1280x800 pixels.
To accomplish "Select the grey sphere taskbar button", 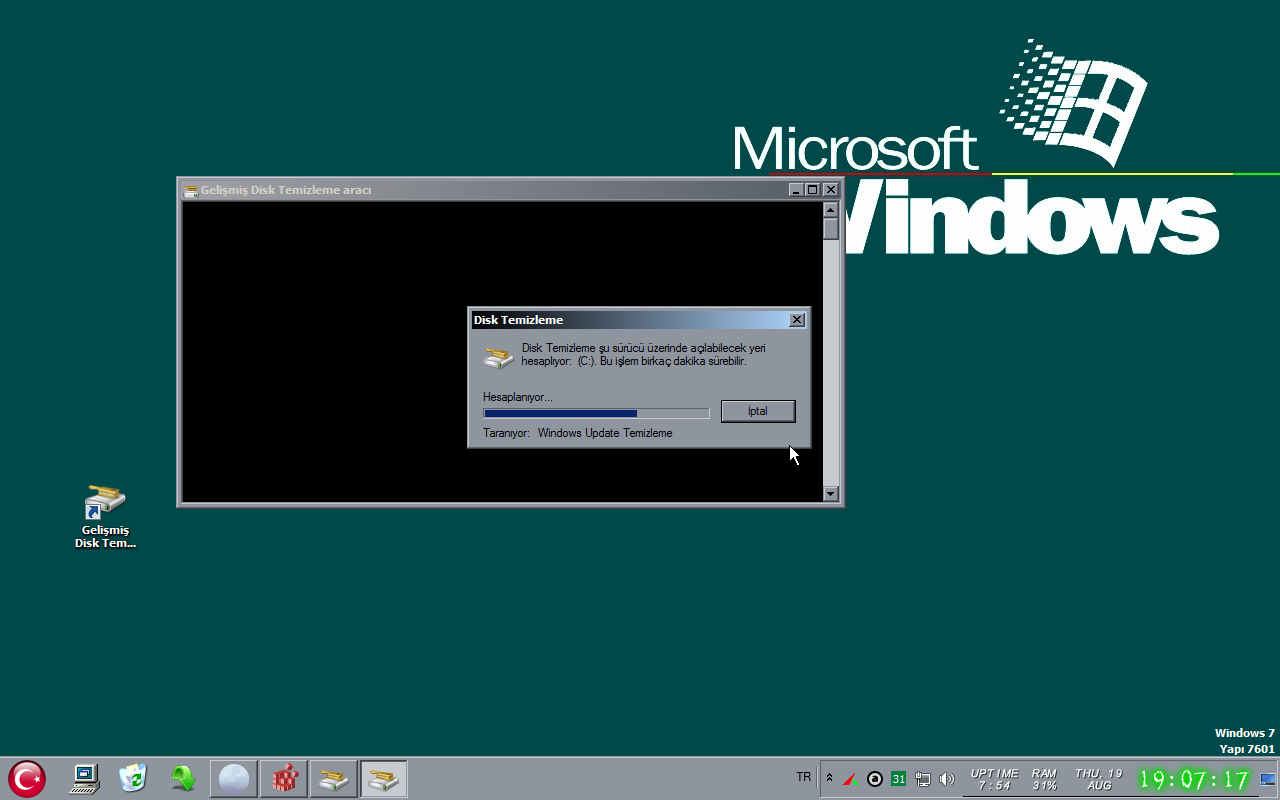I will click(234, 778).
